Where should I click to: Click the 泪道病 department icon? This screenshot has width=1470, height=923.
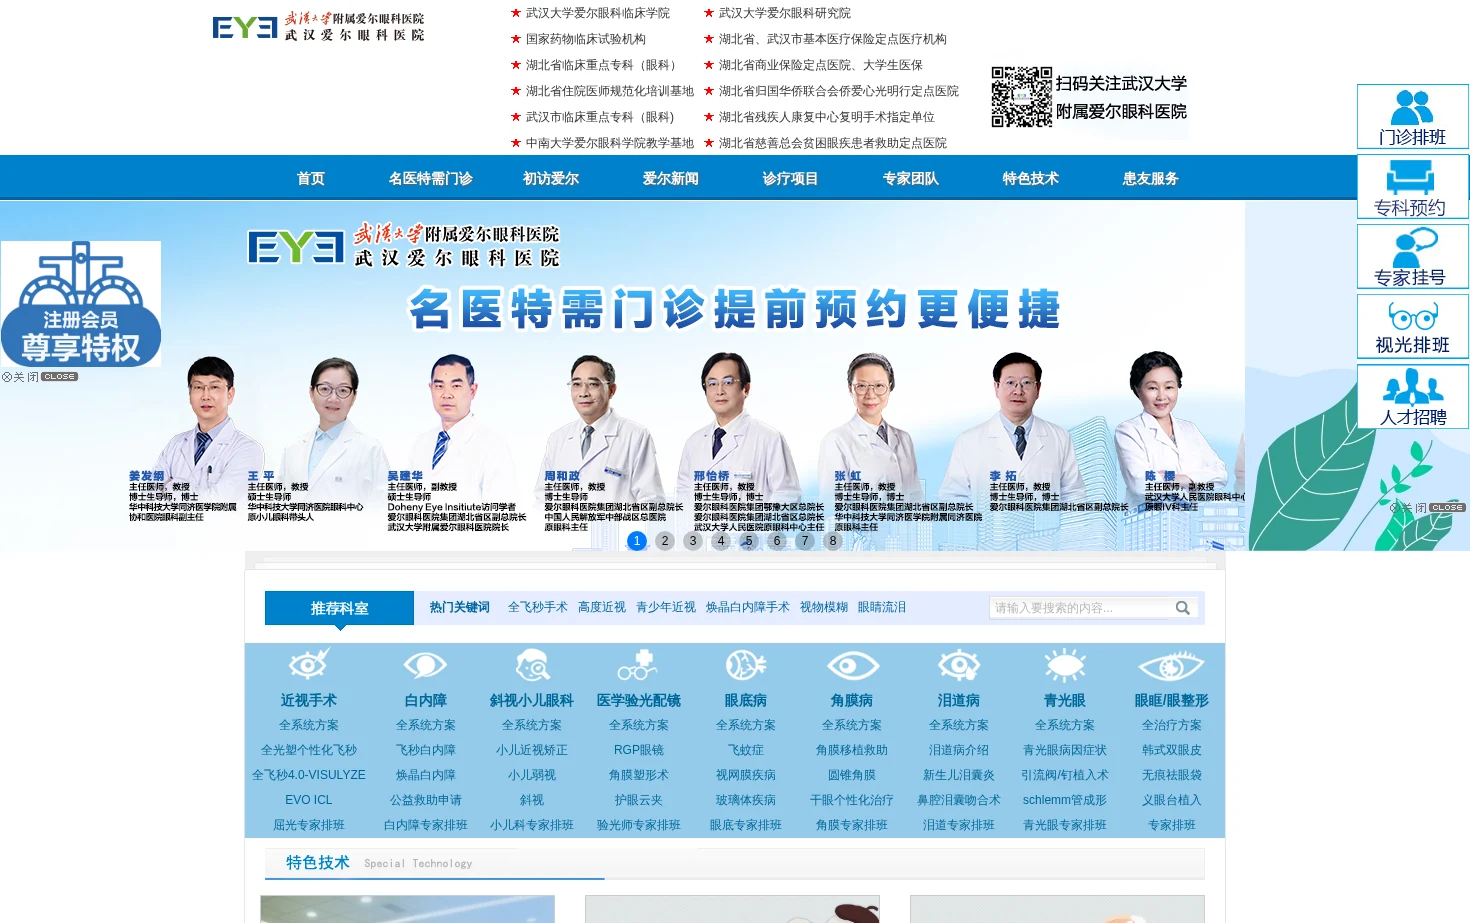click(958, 665)
